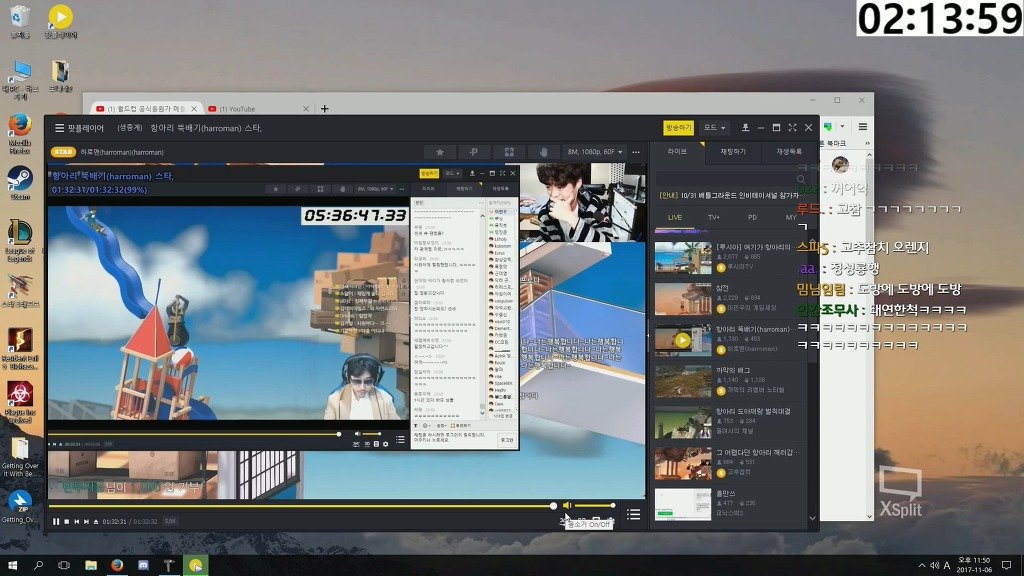This screenshot has width=1024, height=576.
Task: Toggle PotPlayer fullscreen arrows icon
Action: [x=792, y=128]
